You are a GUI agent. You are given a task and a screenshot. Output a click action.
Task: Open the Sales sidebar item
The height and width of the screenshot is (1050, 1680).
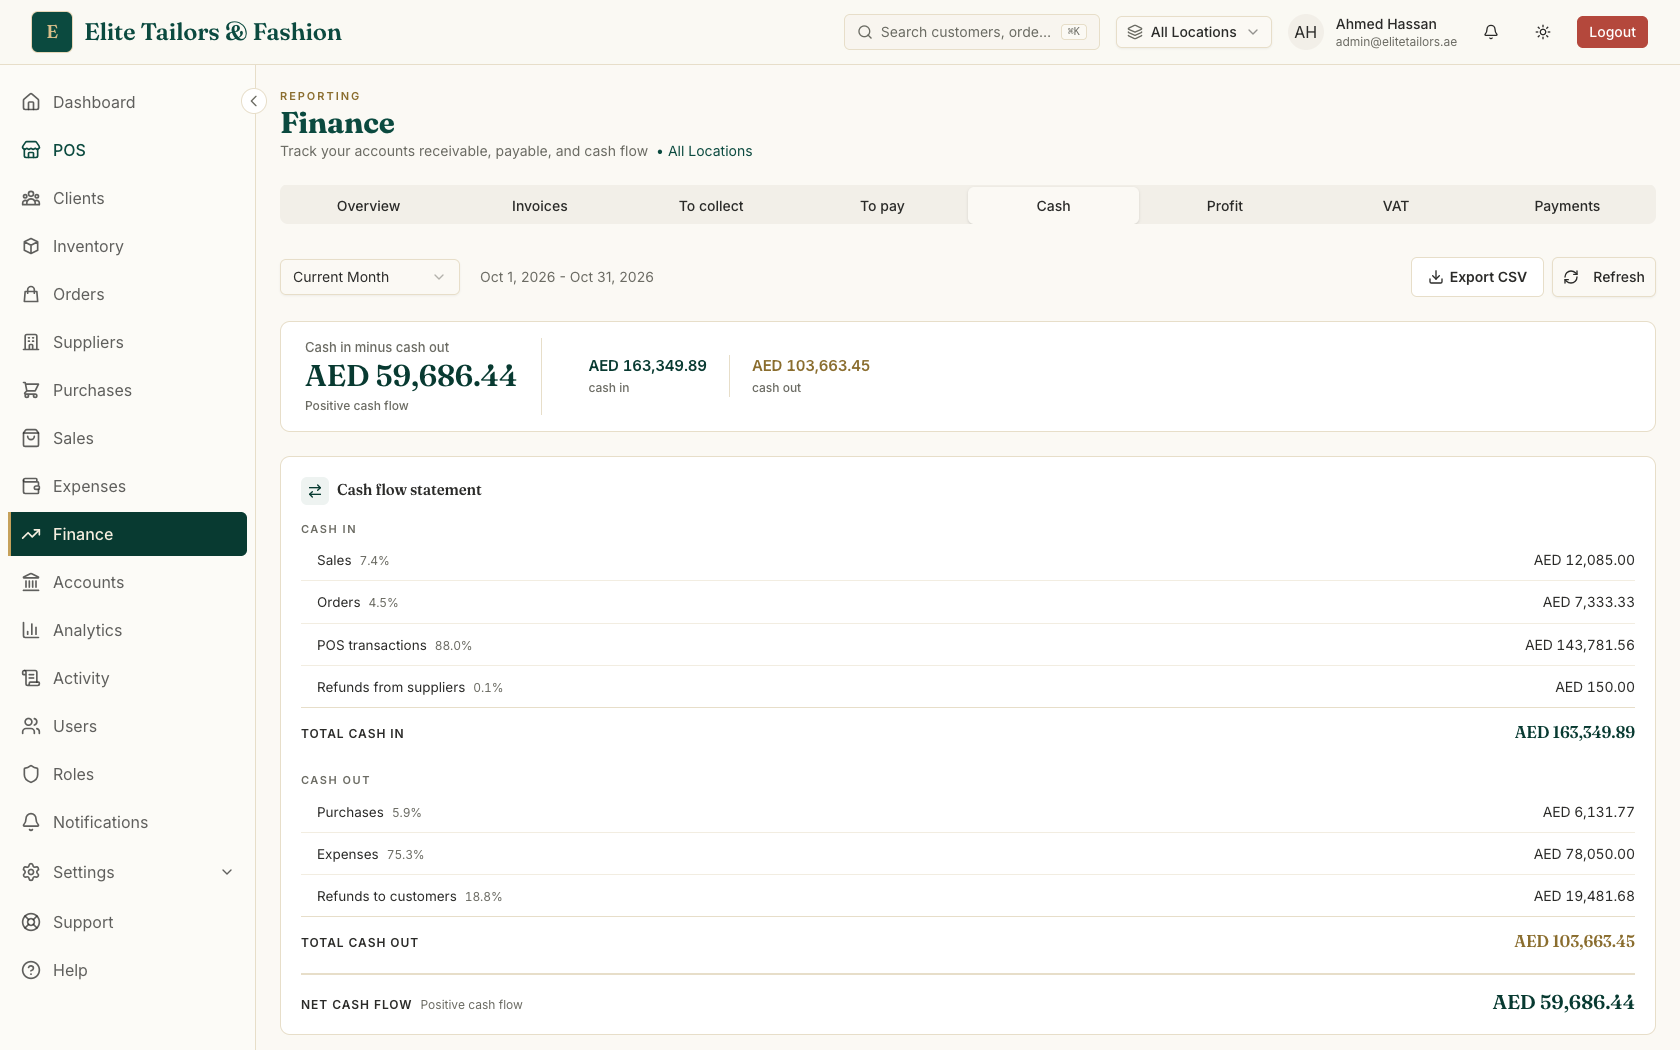[x=128, y=438]
